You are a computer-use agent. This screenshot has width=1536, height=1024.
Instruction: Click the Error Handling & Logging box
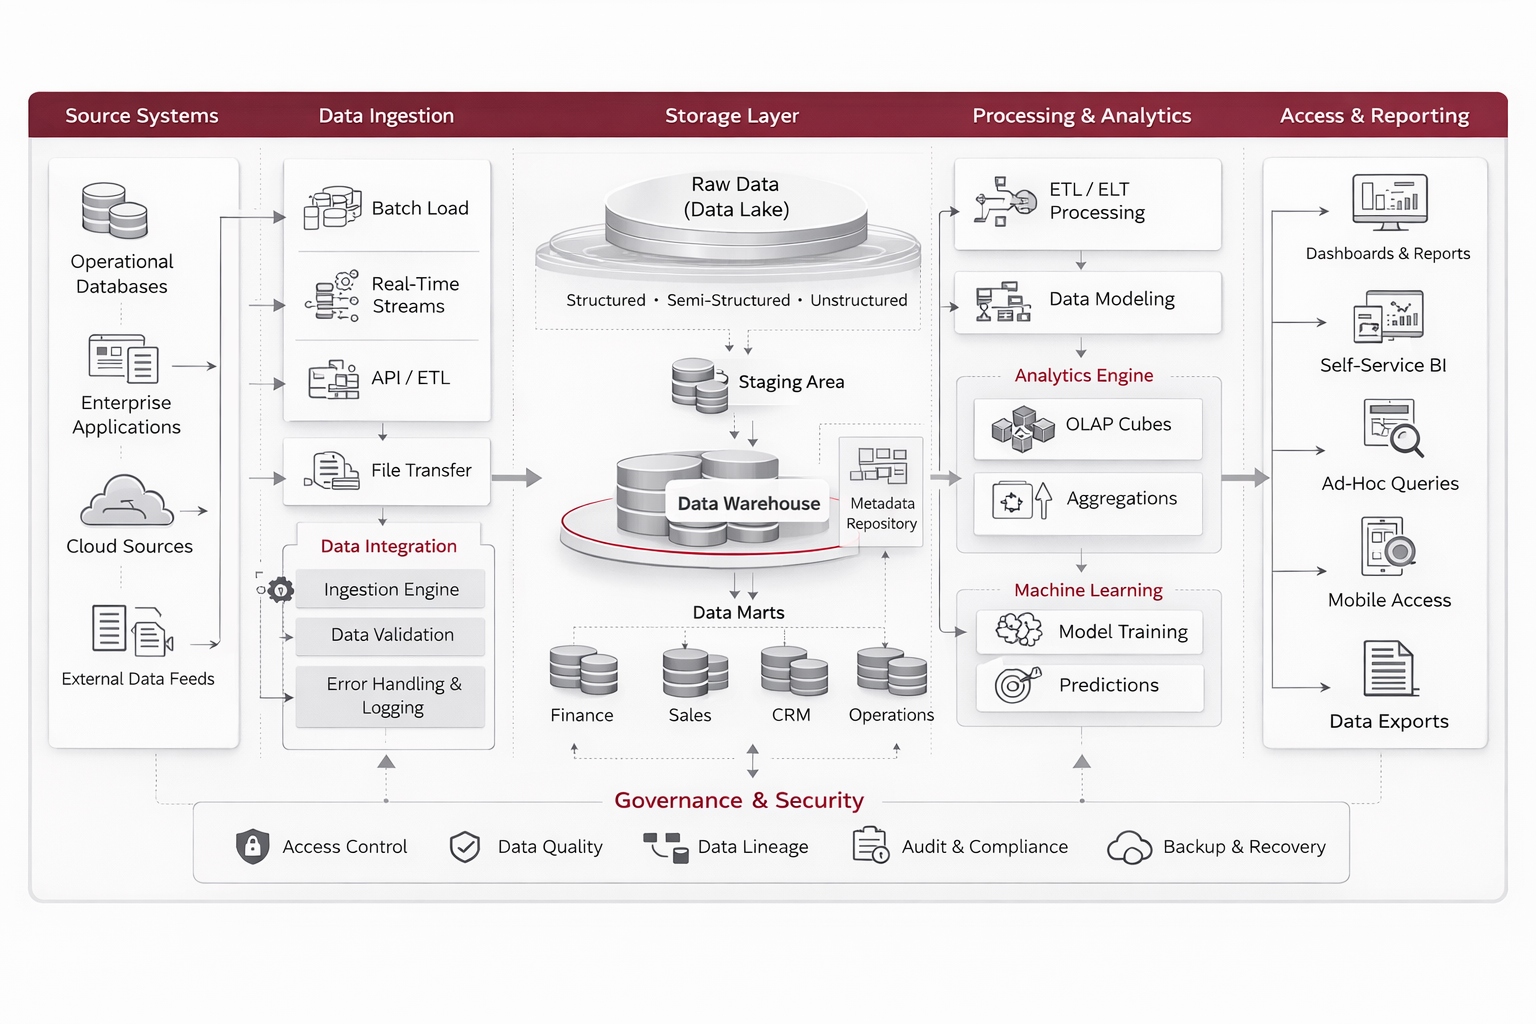coord(390,696)
